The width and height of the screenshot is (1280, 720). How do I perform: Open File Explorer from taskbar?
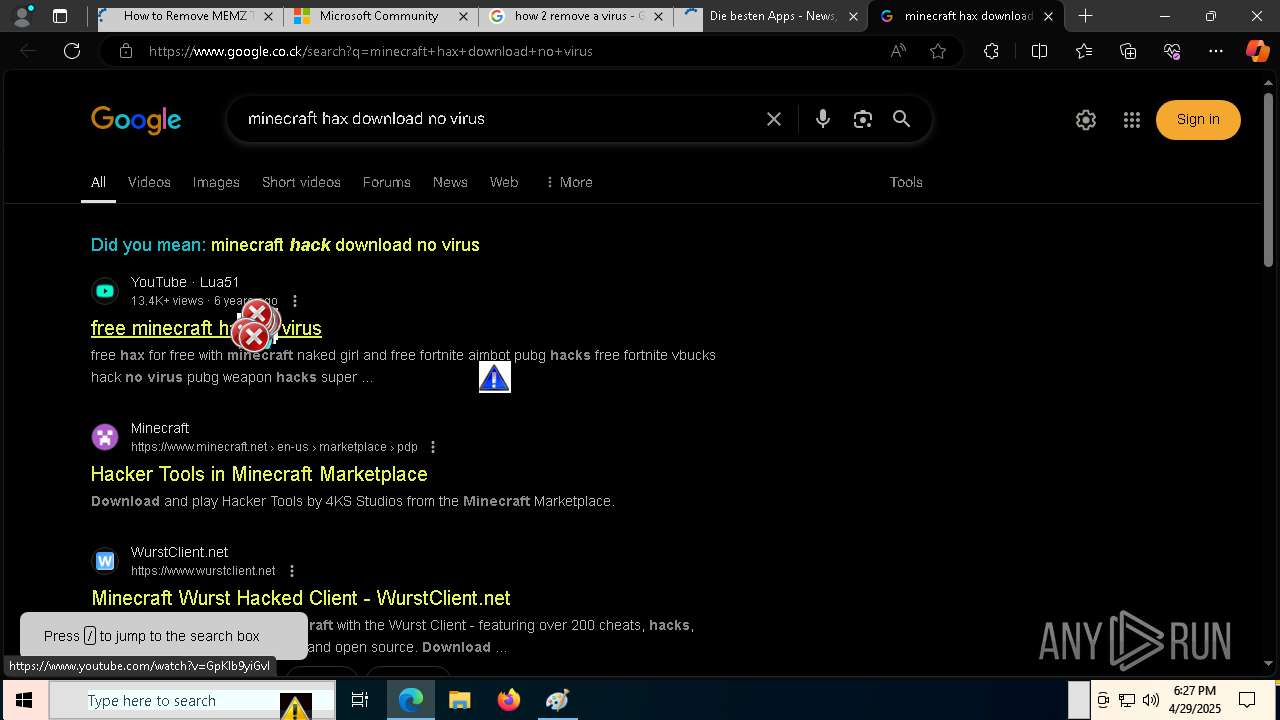point(459,700)
